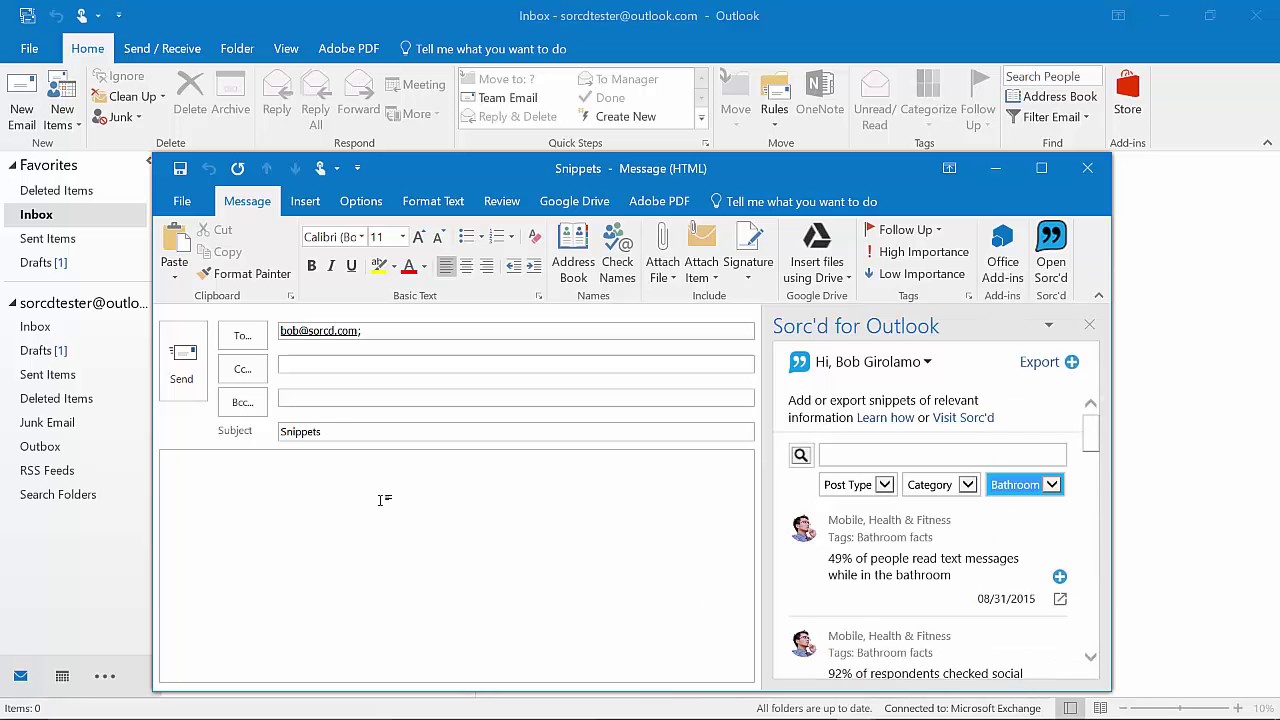This screenshot has height=720, width=1280.
Task: Click New Email in main Outlook
Action: click(22, 101)
